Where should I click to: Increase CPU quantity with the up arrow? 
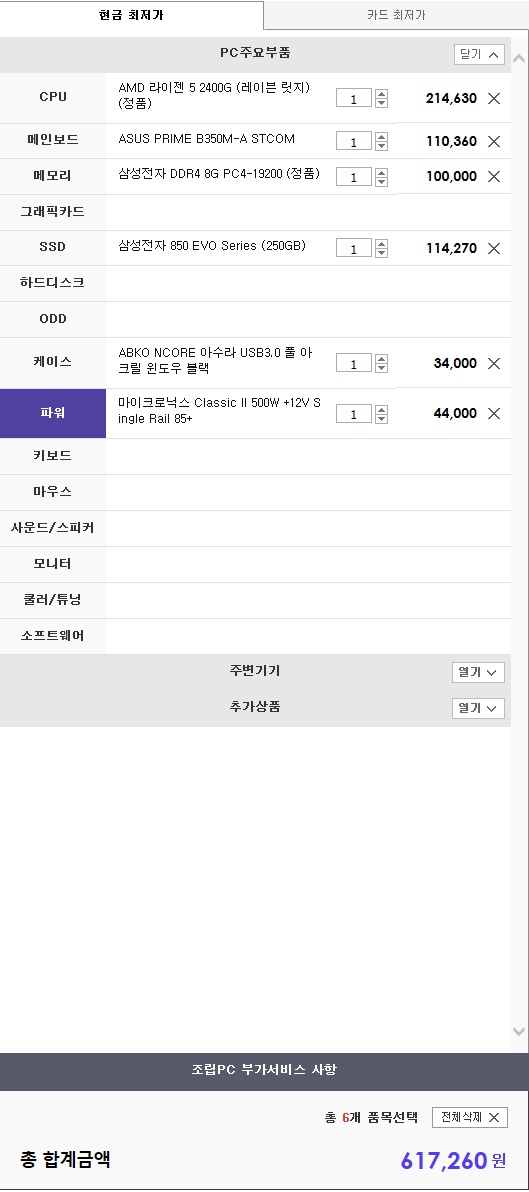point(382,94)
